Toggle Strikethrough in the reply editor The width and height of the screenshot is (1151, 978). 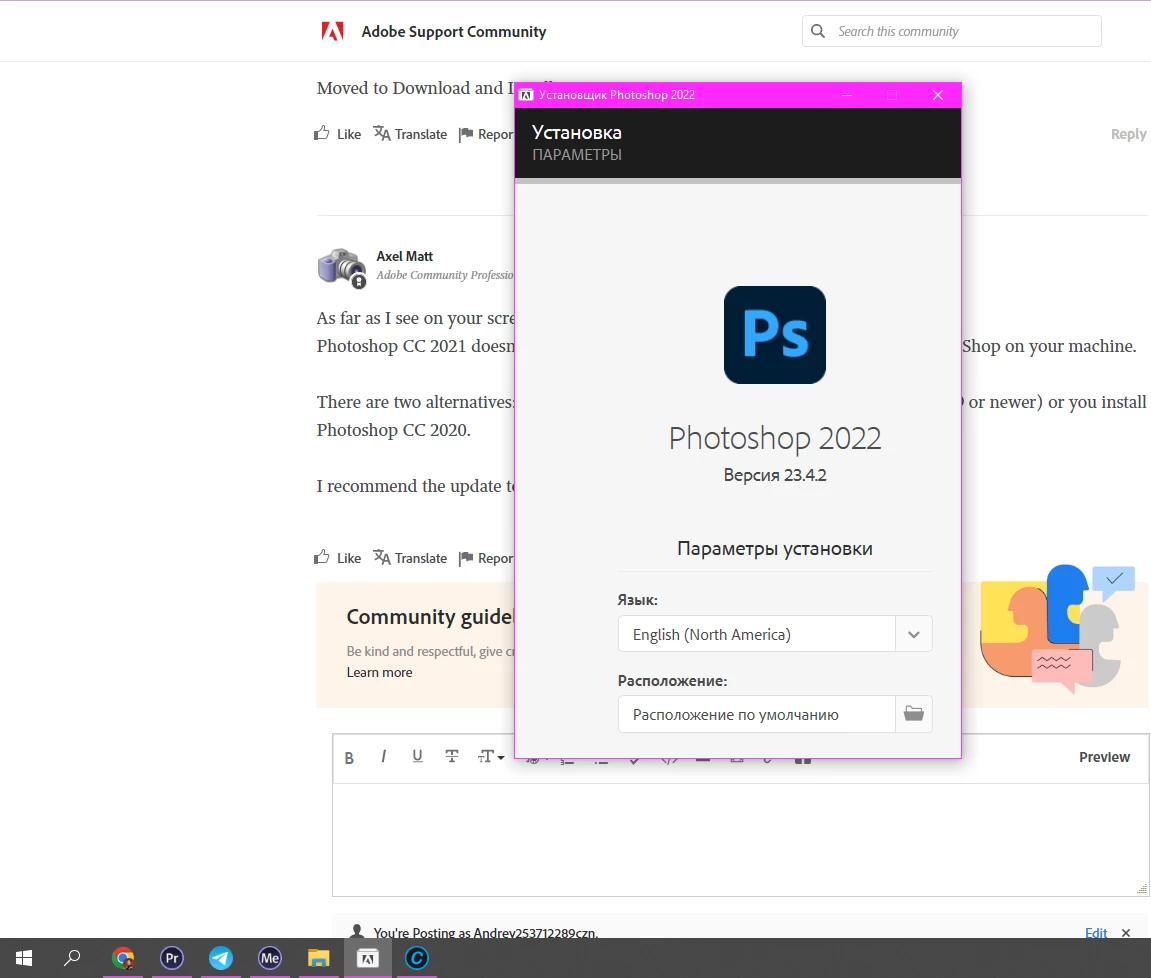click(451, 756)
